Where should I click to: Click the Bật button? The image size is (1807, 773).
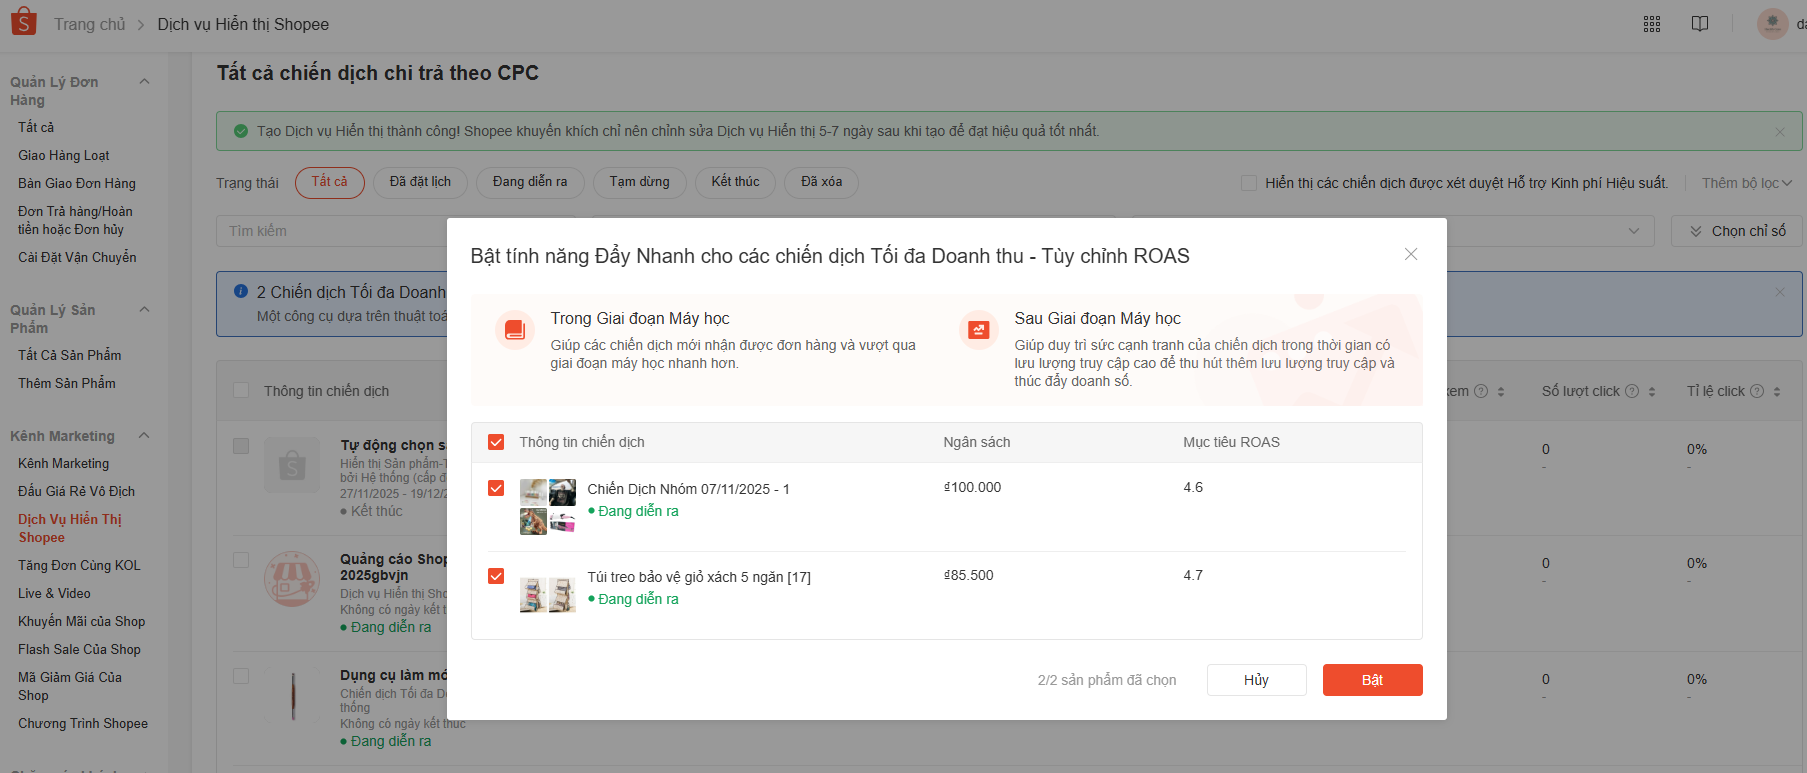click(x=1371, y=680)
